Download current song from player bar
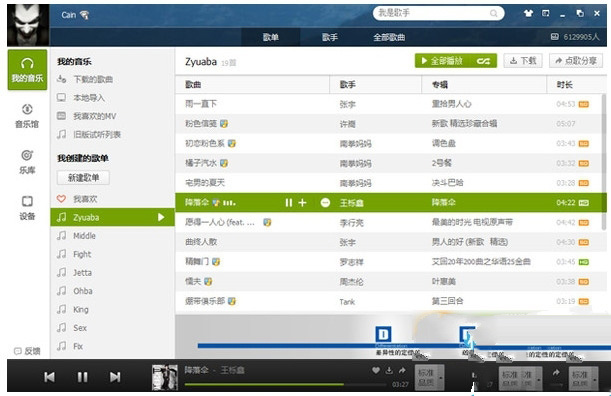611x396 pixels. 389,370
